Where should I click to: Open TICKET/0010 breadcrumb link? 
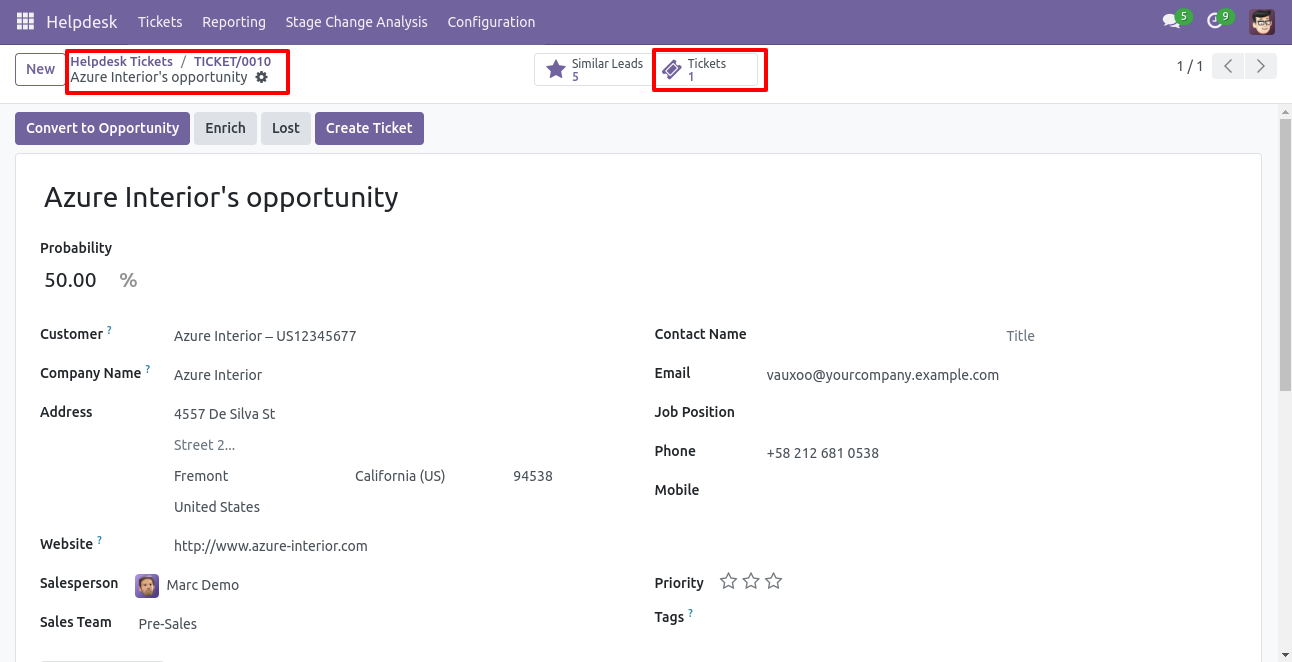(232, 61)
